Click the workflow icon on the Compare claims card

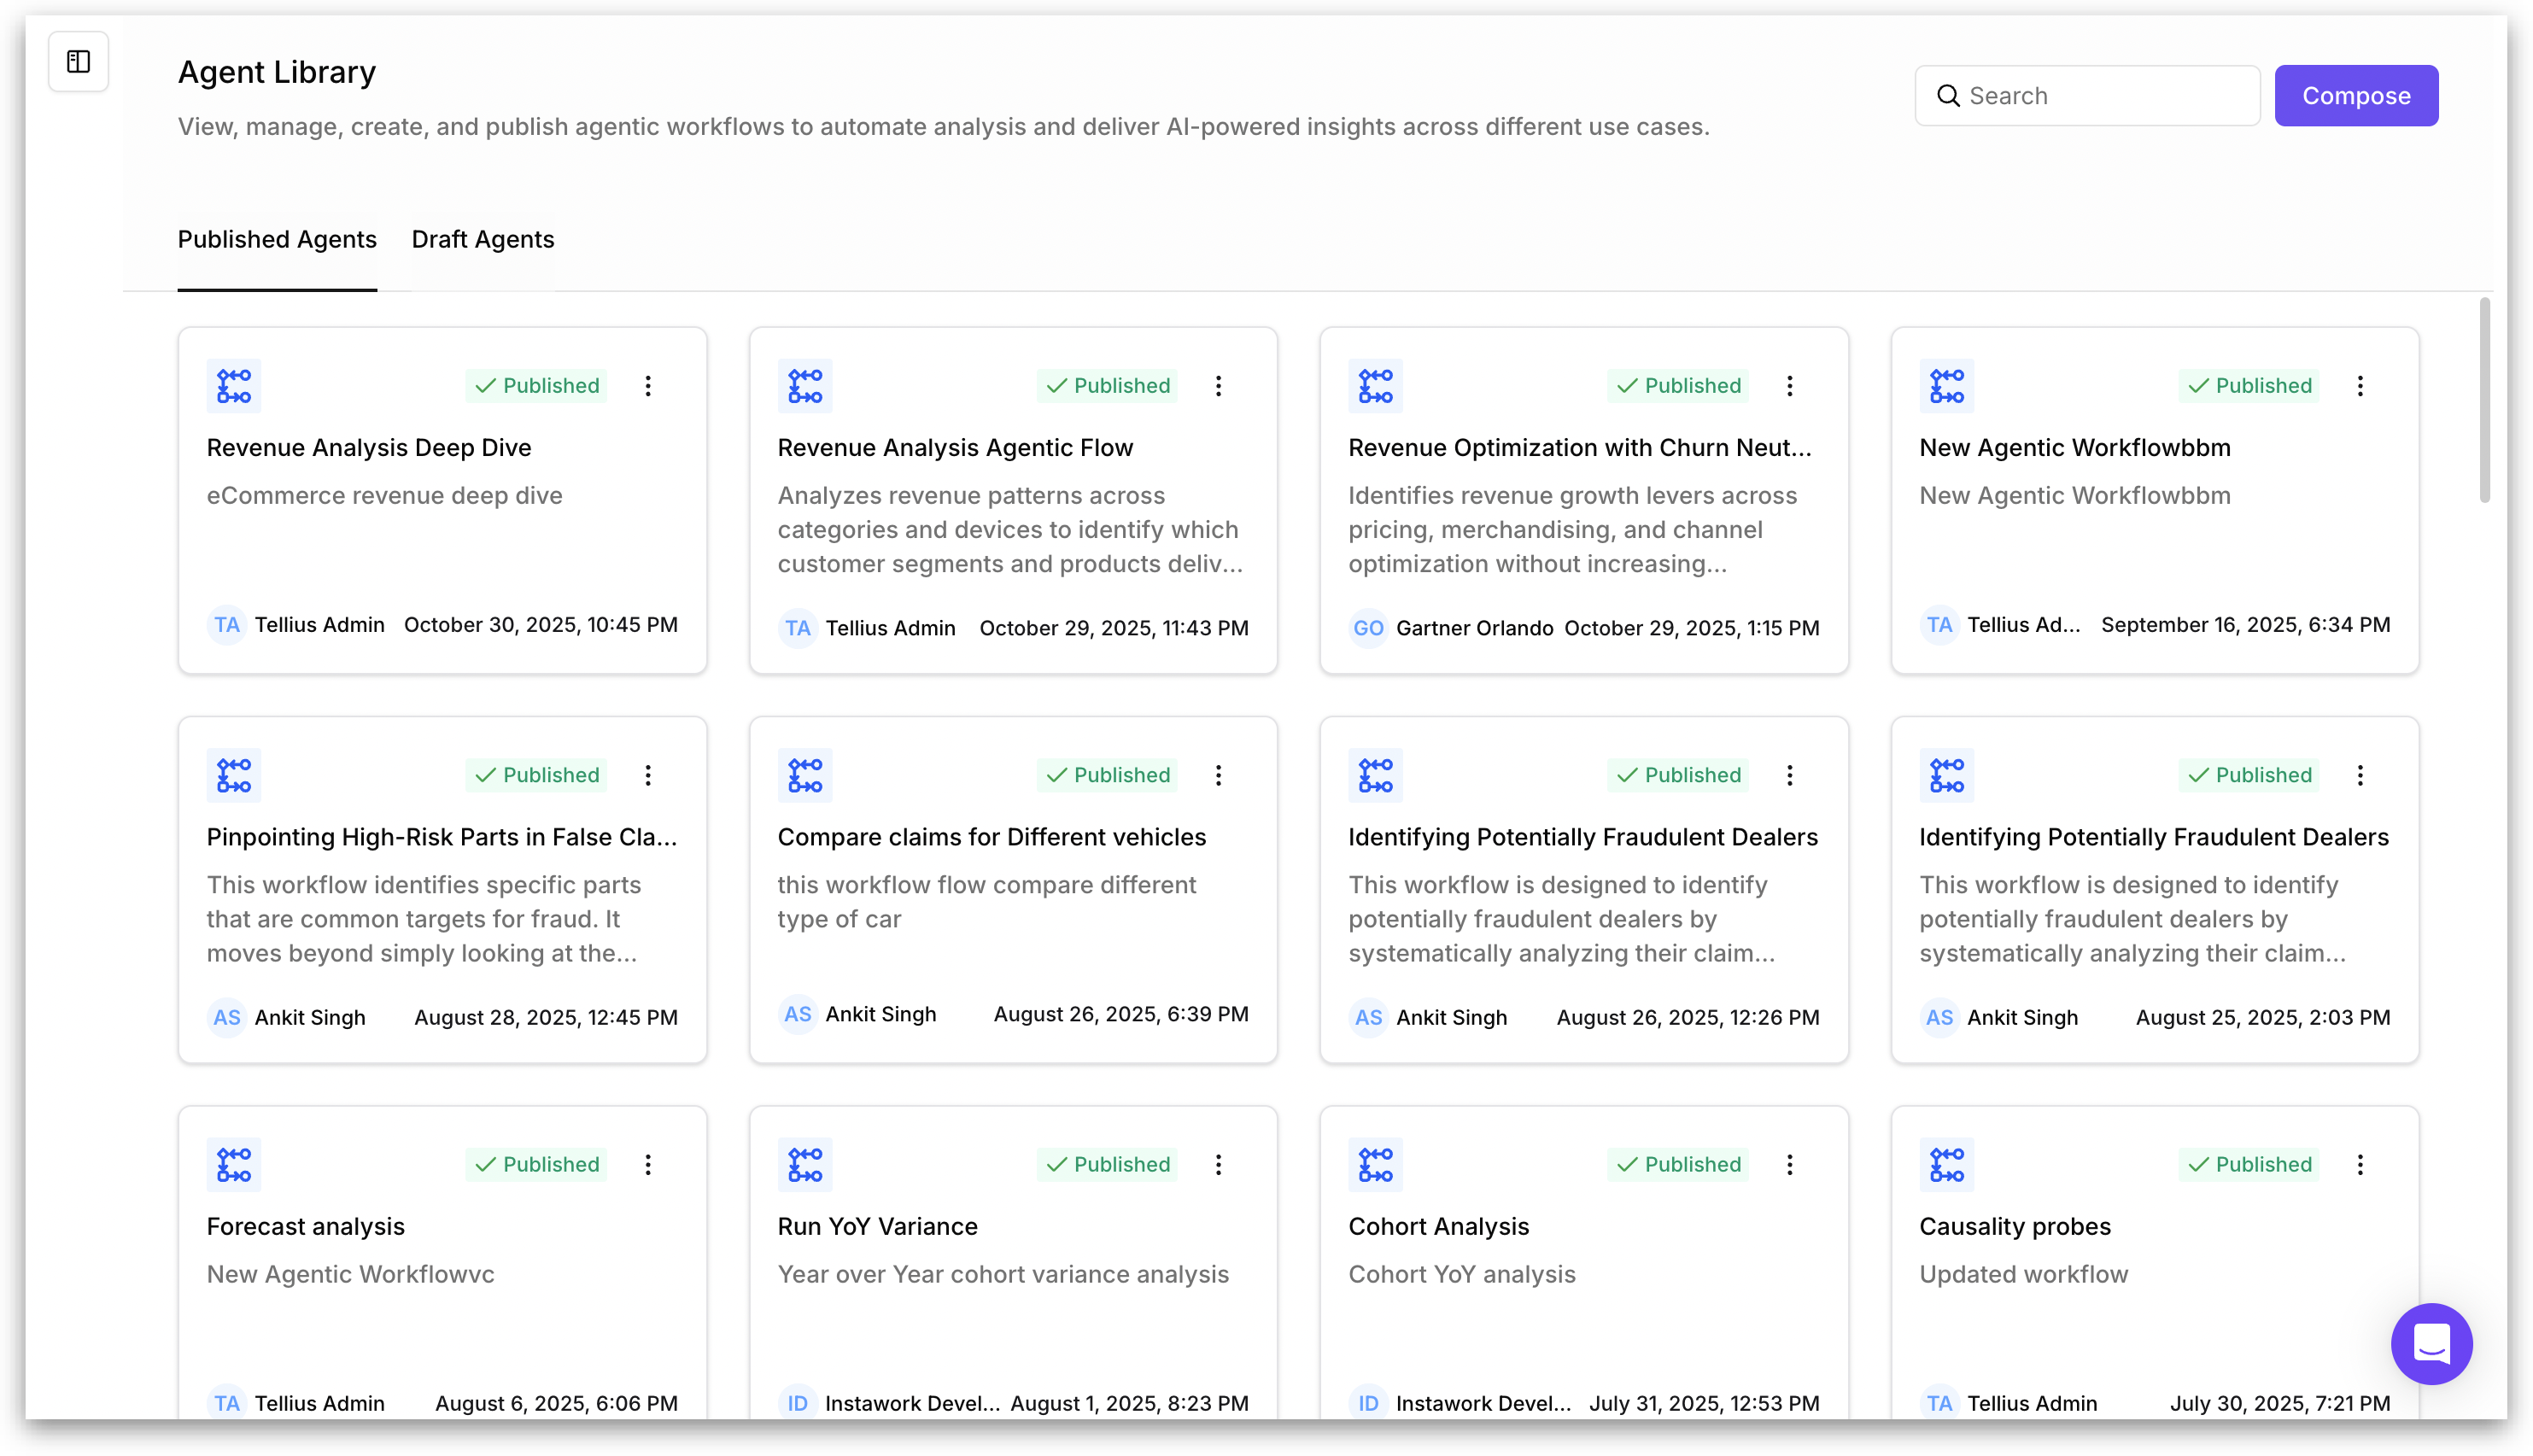coord(804,775)
